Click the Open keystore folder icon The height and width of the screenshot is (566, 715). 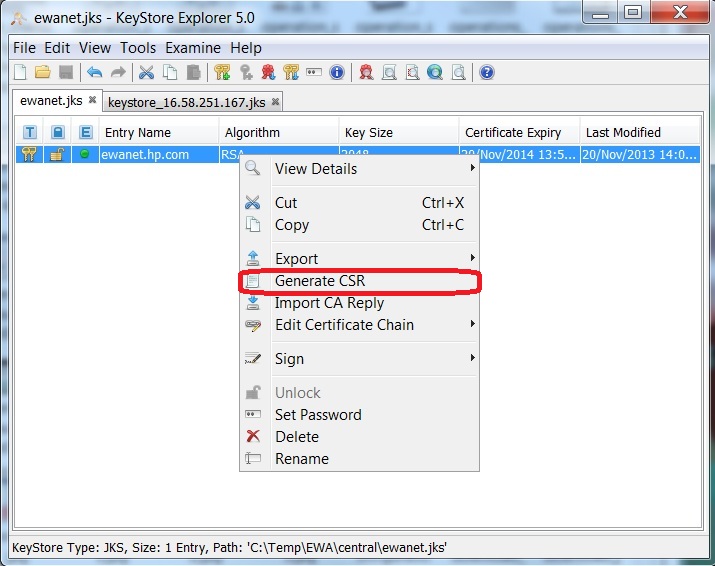click(42, 72)
